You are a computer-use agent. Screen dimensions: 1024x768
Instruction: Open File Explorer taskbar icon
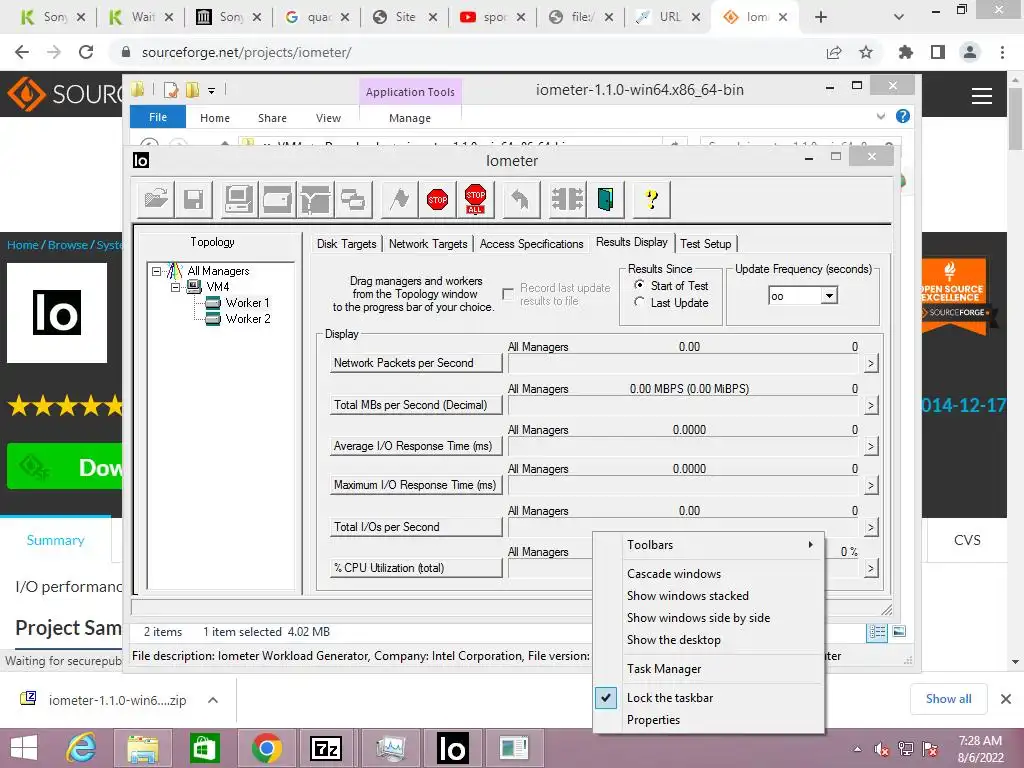click(142, 748)
